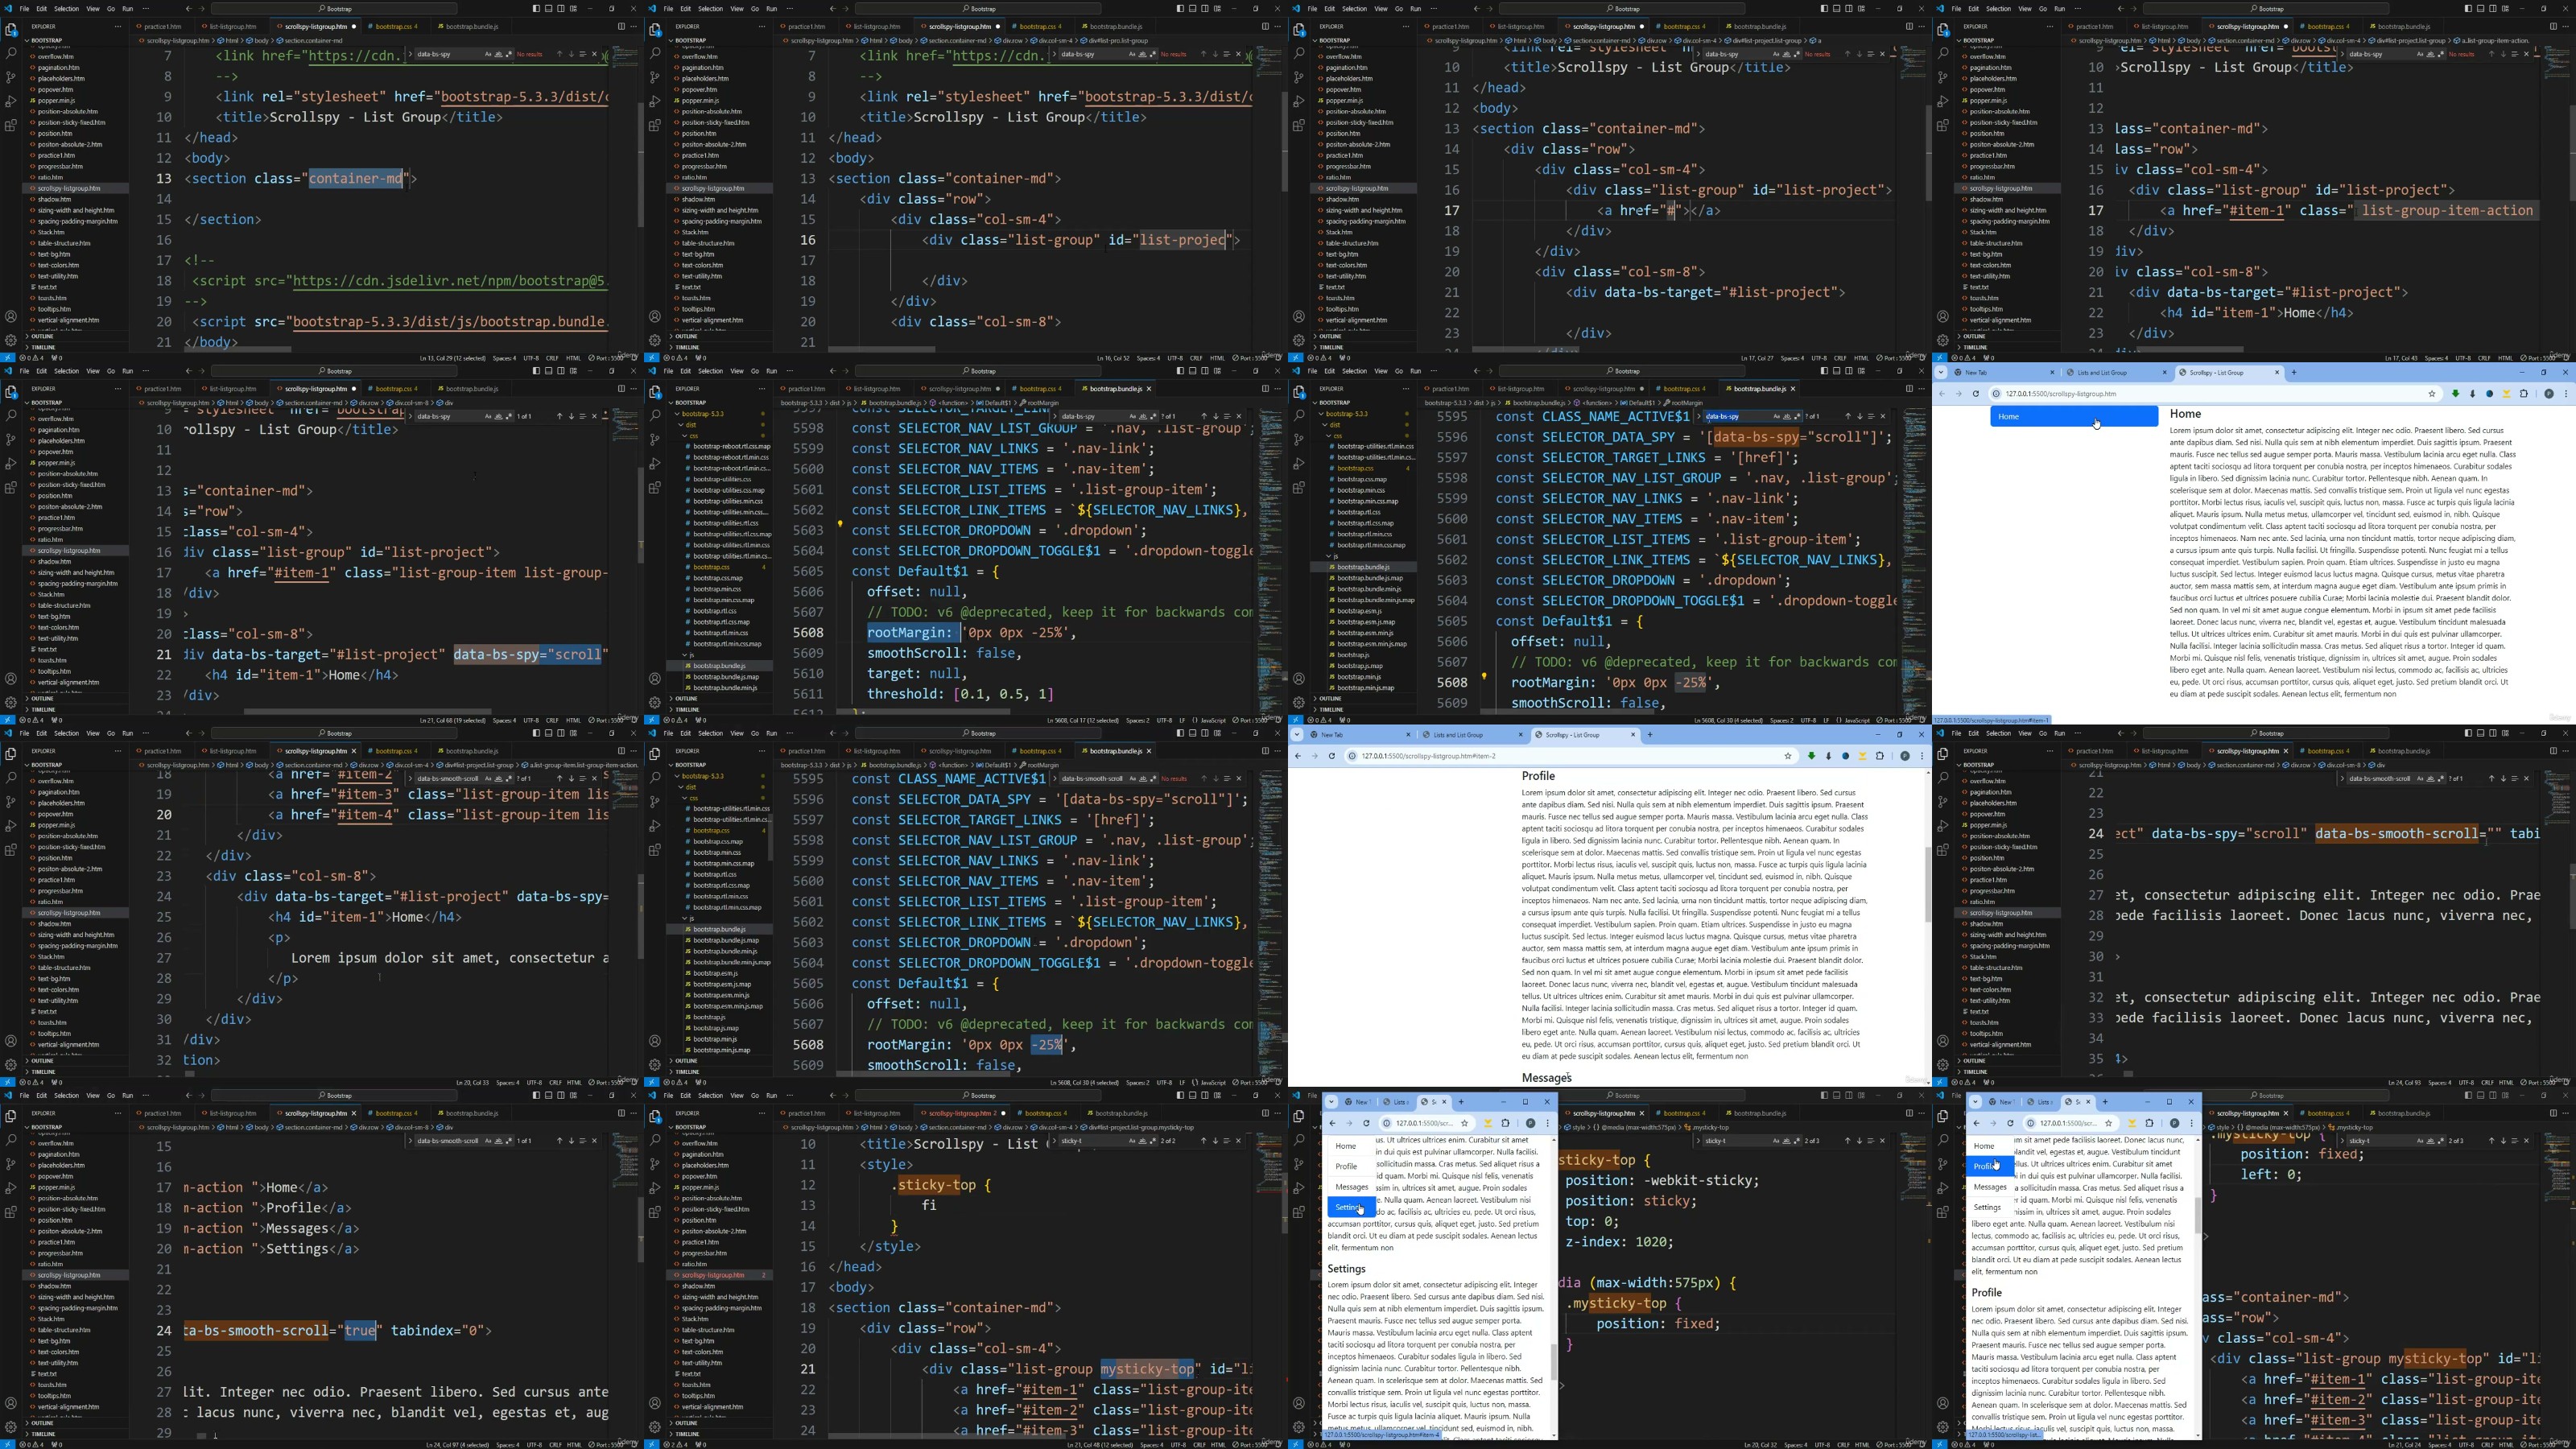2576x1449 pixels.
Task: Open Selection menu where id="list-projec" is edited
Action: 710,8
